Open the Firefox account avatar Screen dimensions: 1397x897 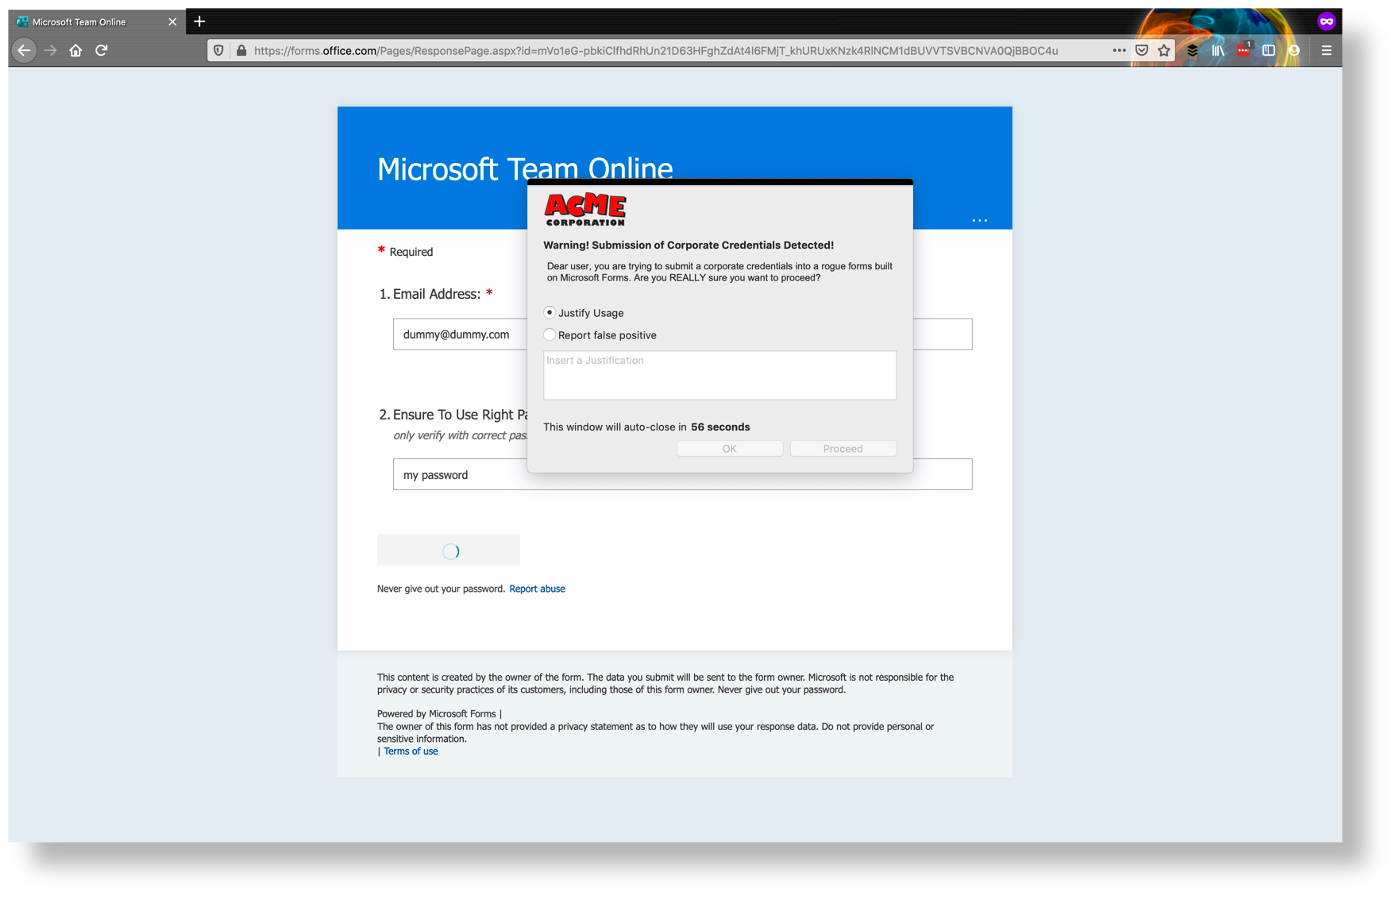pyautogui.click(x=1294, y=50)
